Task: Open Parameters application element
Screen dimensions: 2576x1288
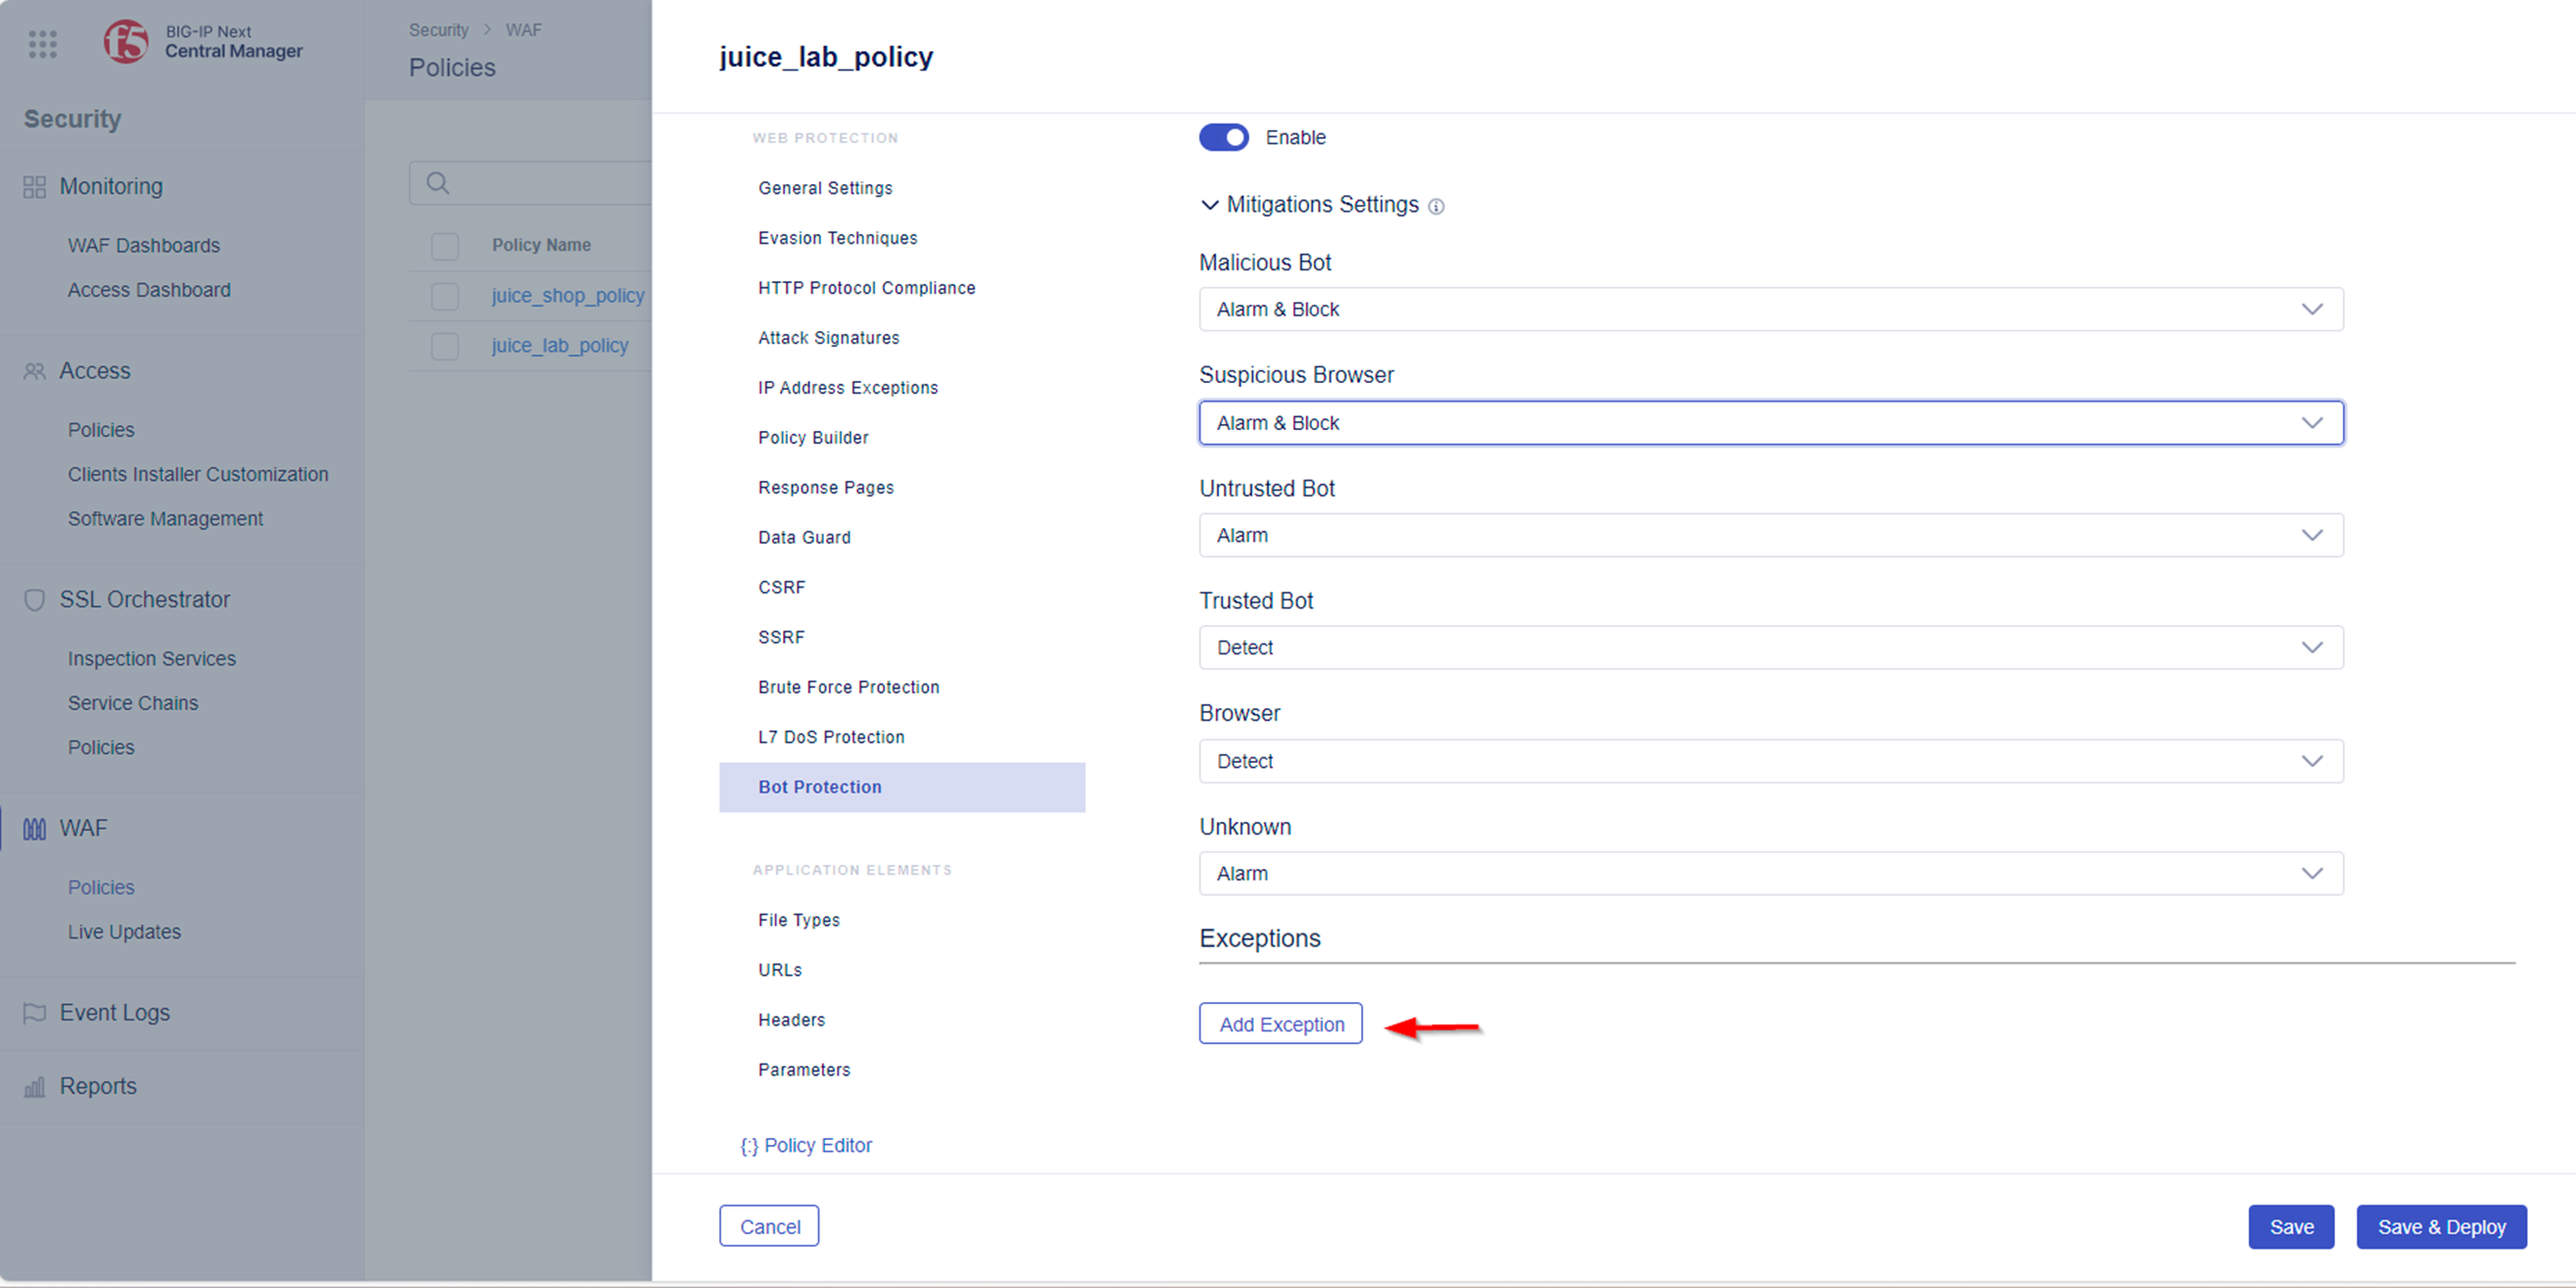Action: tap(804, 1070)
